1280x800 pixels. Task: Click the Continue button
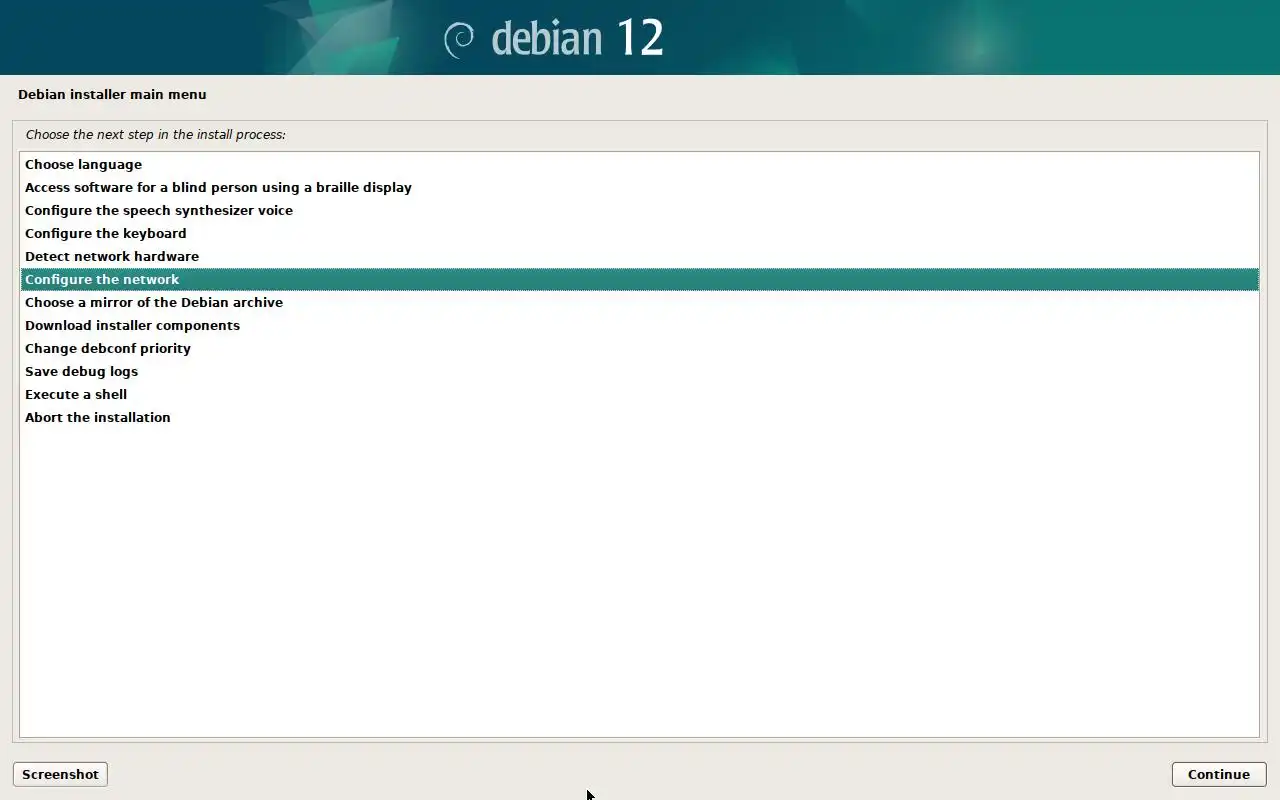tap(1219, 774)
